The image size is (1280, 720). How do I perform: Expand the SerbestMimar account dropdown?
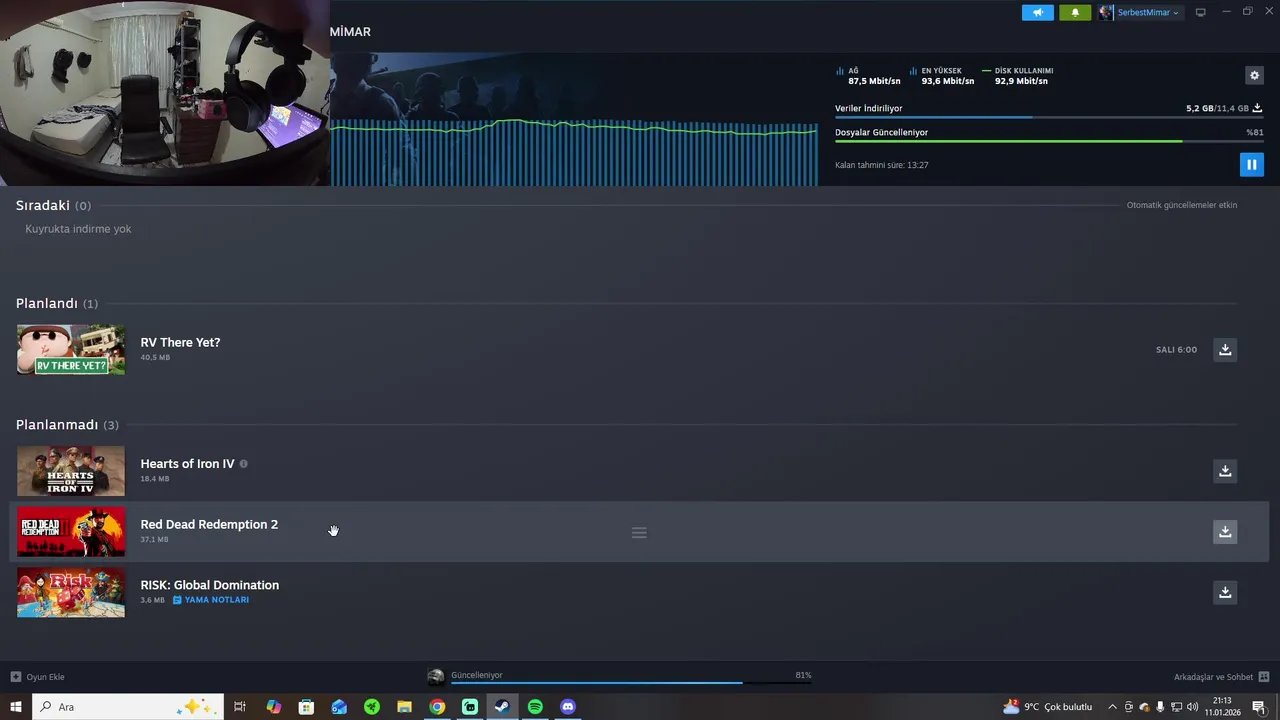pos(1148,13)
